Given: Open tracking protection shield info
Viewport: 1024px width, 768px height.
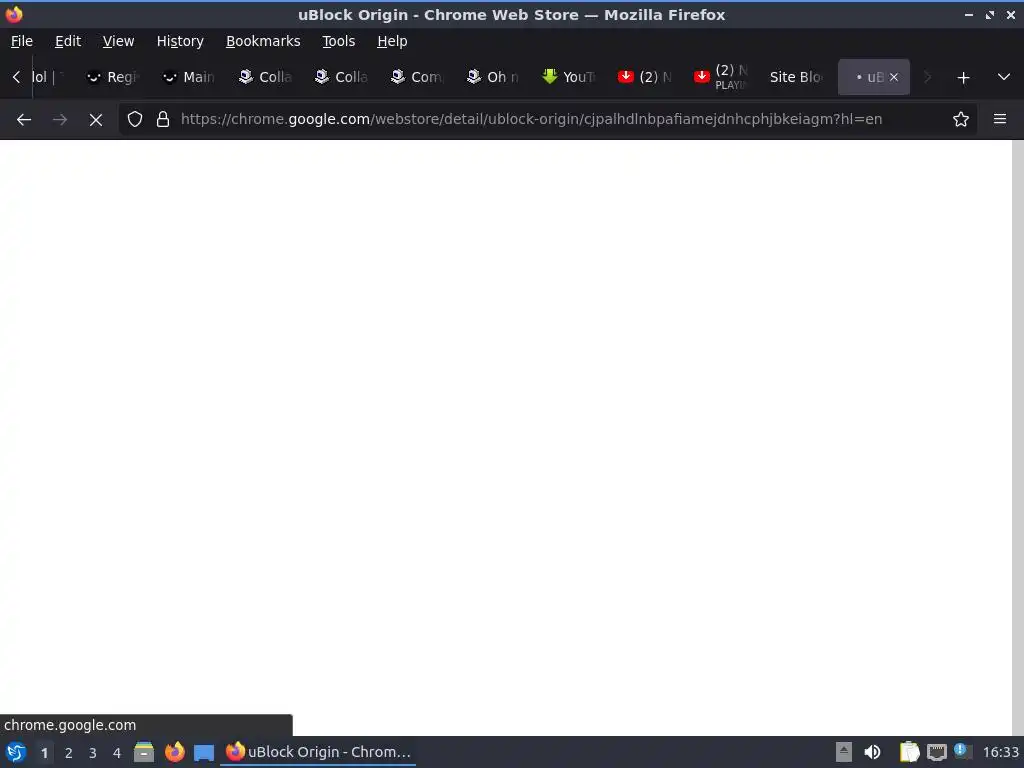Looking at the screenshot, I should (135, 120).
